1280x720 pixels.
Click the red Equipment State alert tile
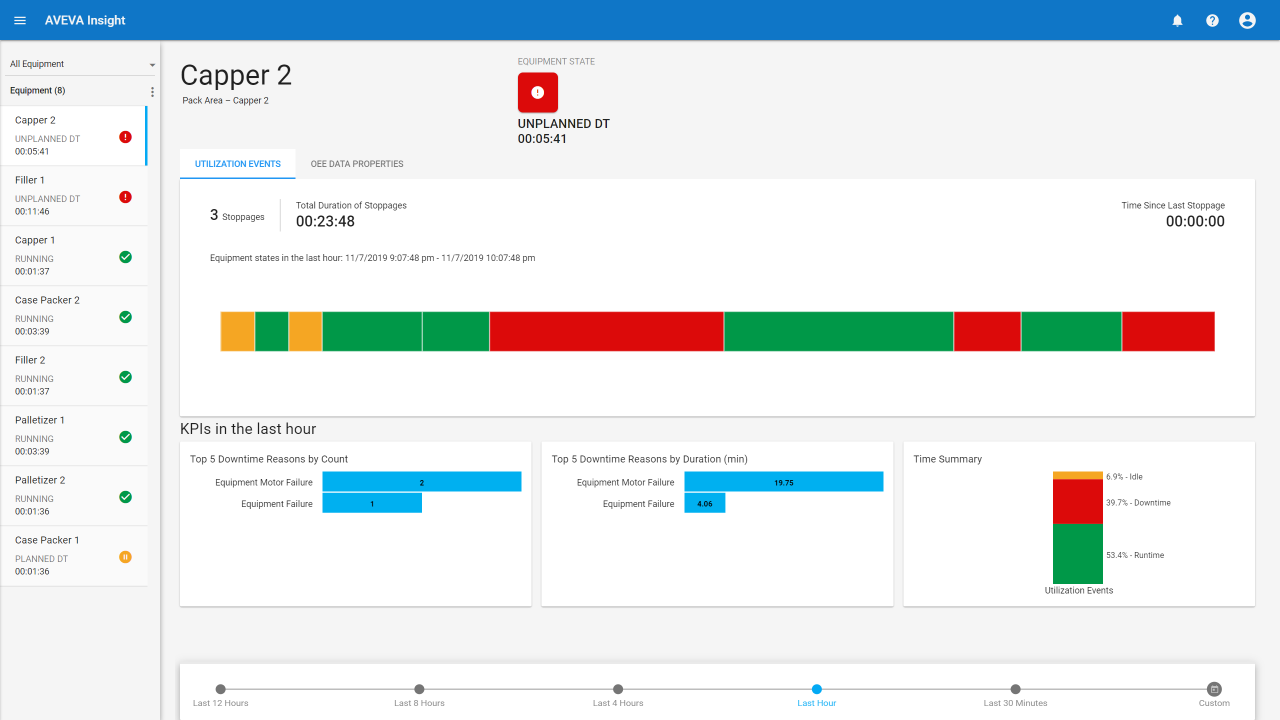[538, 93]
